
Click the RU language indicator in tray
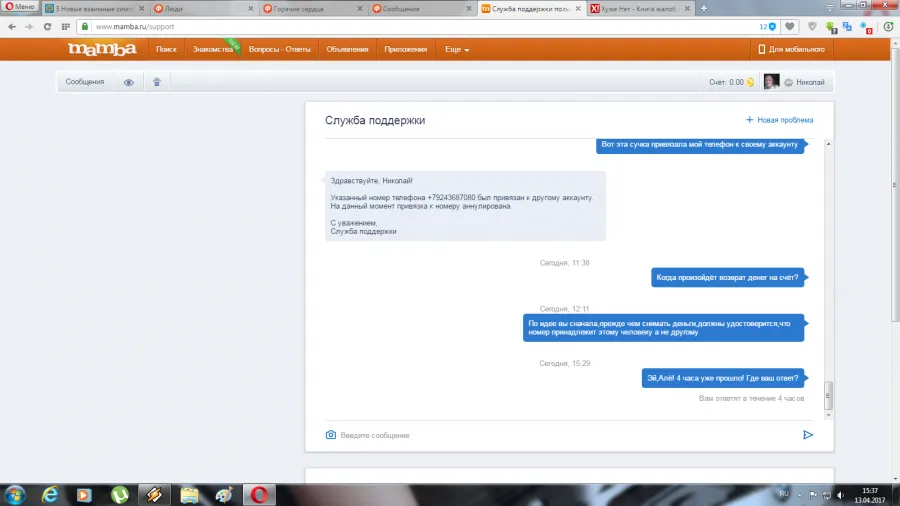784,494
